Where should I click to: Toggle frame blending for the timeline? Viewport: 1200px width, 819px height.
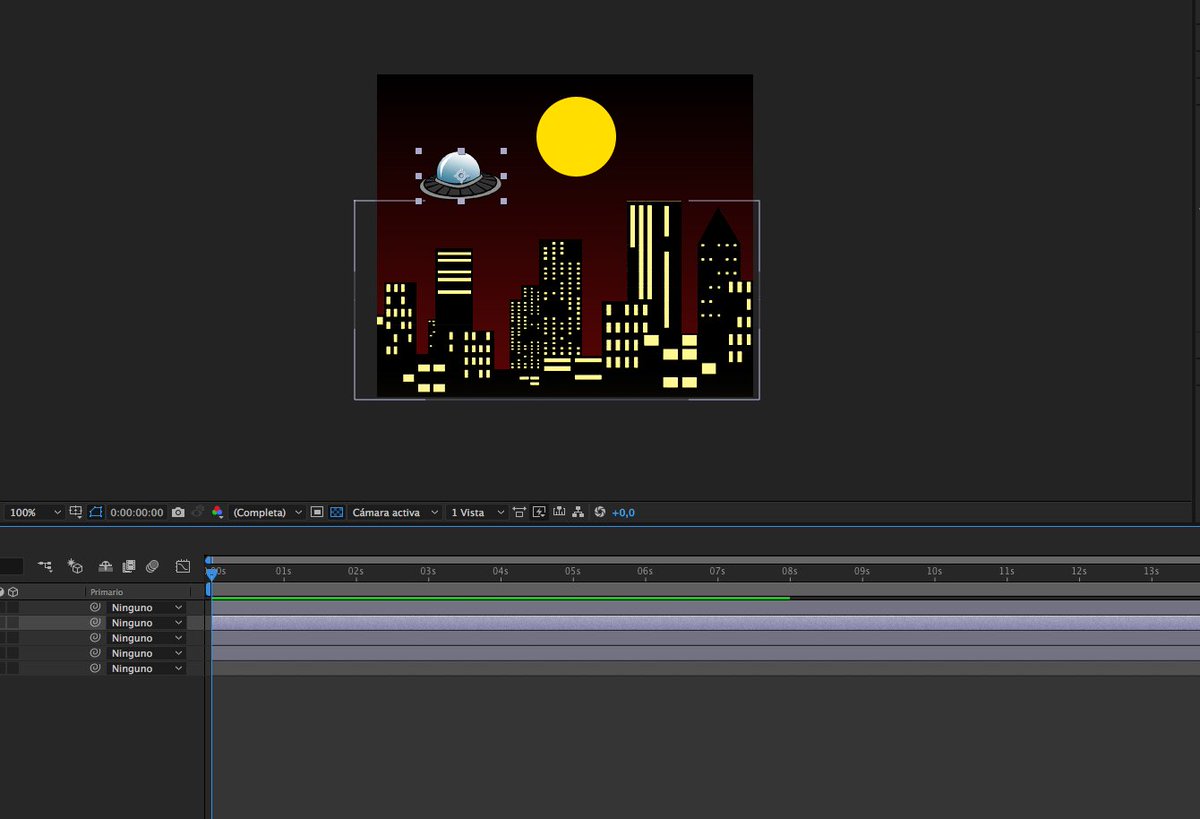click(129, 566)
